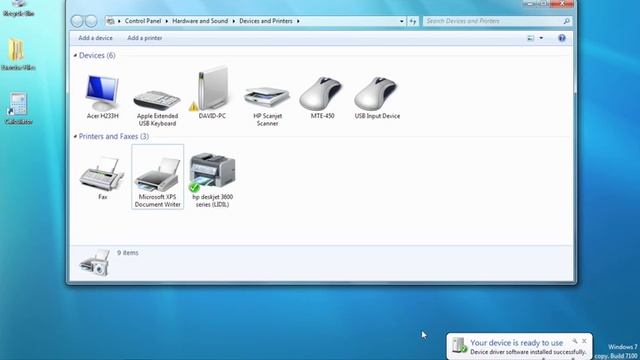Click the Hardware and Sound breadcrumb
The image size is (640, 360).
pyautogui.click(x=200, y=21)
